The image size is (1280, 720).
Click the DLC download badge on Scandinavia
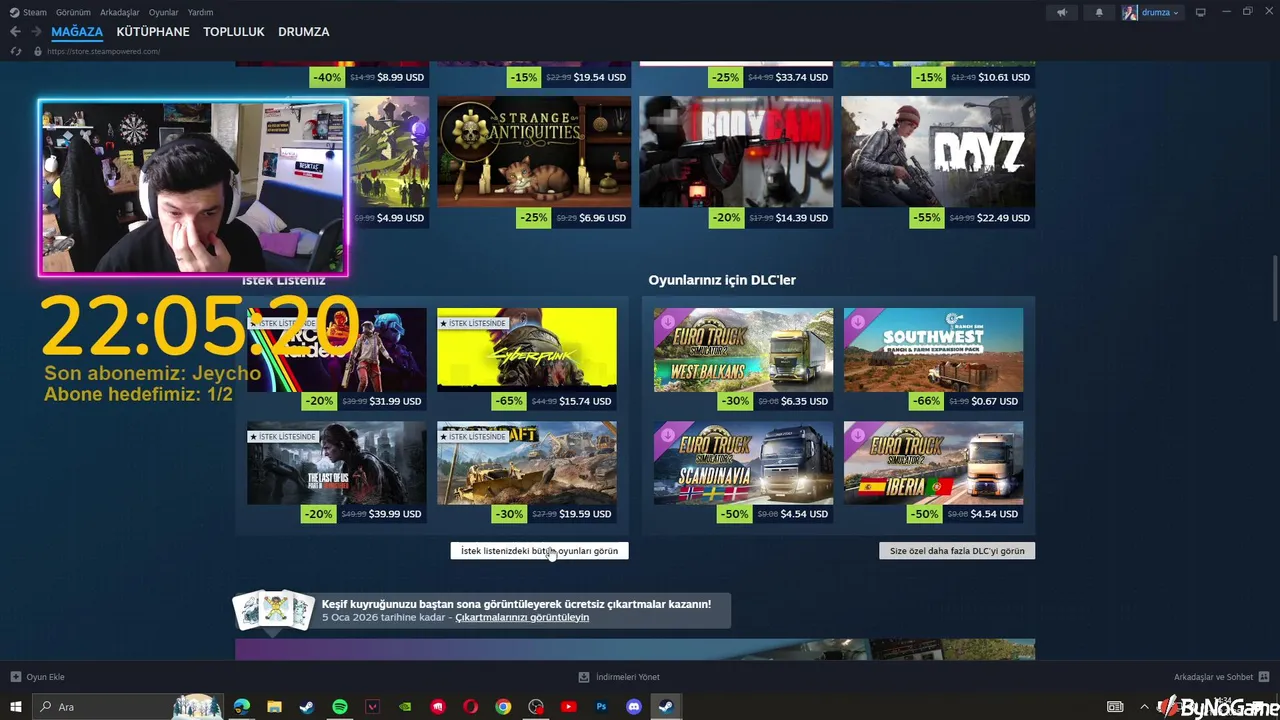(x=666, y=434)
